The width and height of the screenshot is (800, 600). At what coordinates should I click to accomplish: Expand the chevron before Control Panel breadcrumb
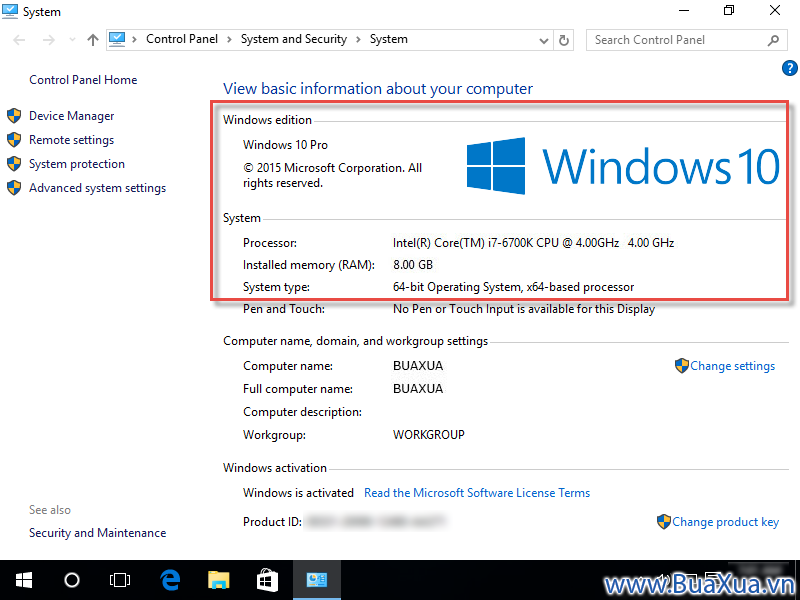(134, 39)
